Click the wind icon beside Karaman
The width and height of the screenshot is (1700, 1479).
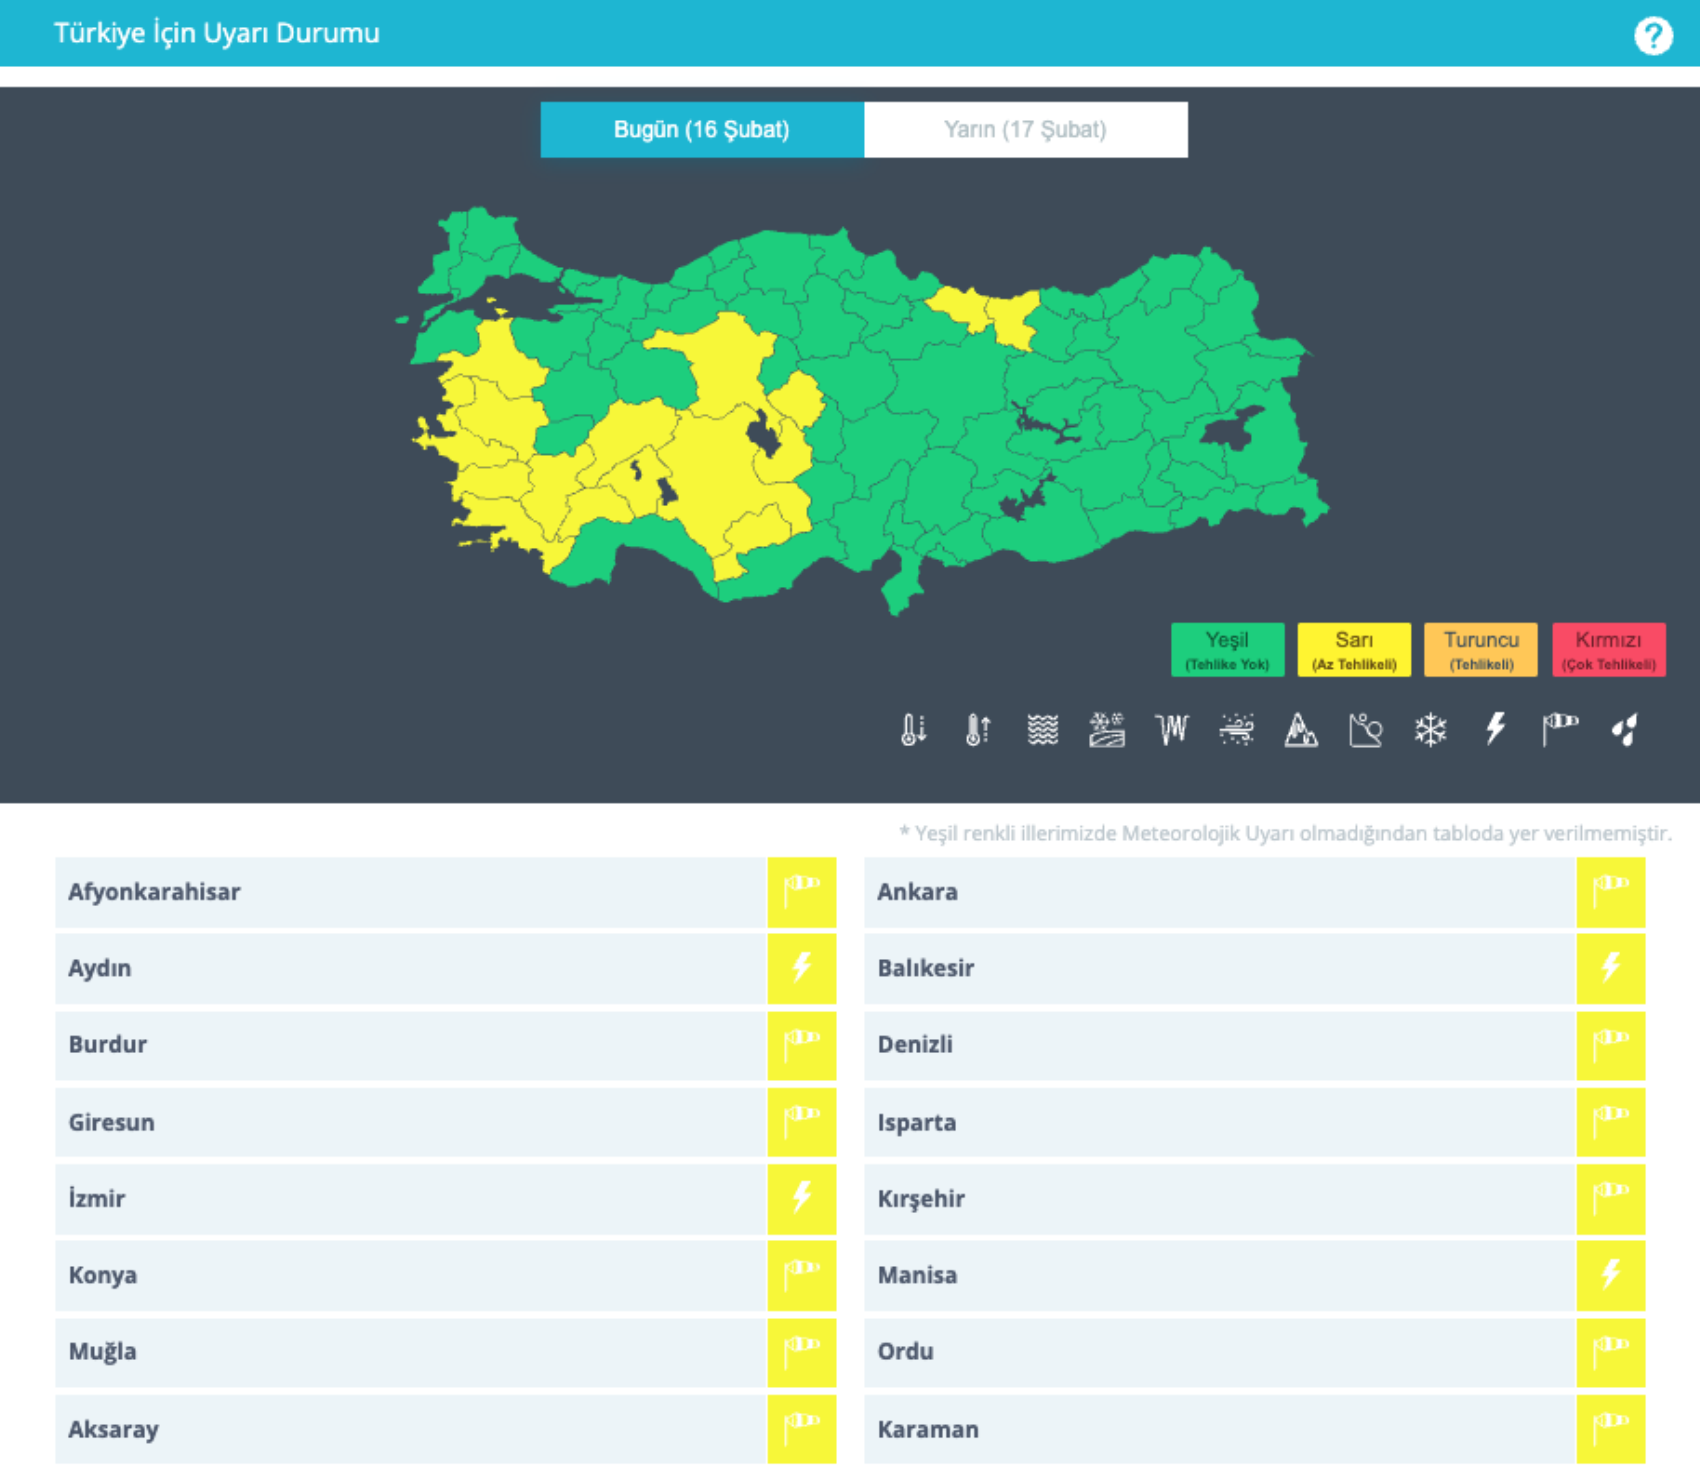1610,1428
